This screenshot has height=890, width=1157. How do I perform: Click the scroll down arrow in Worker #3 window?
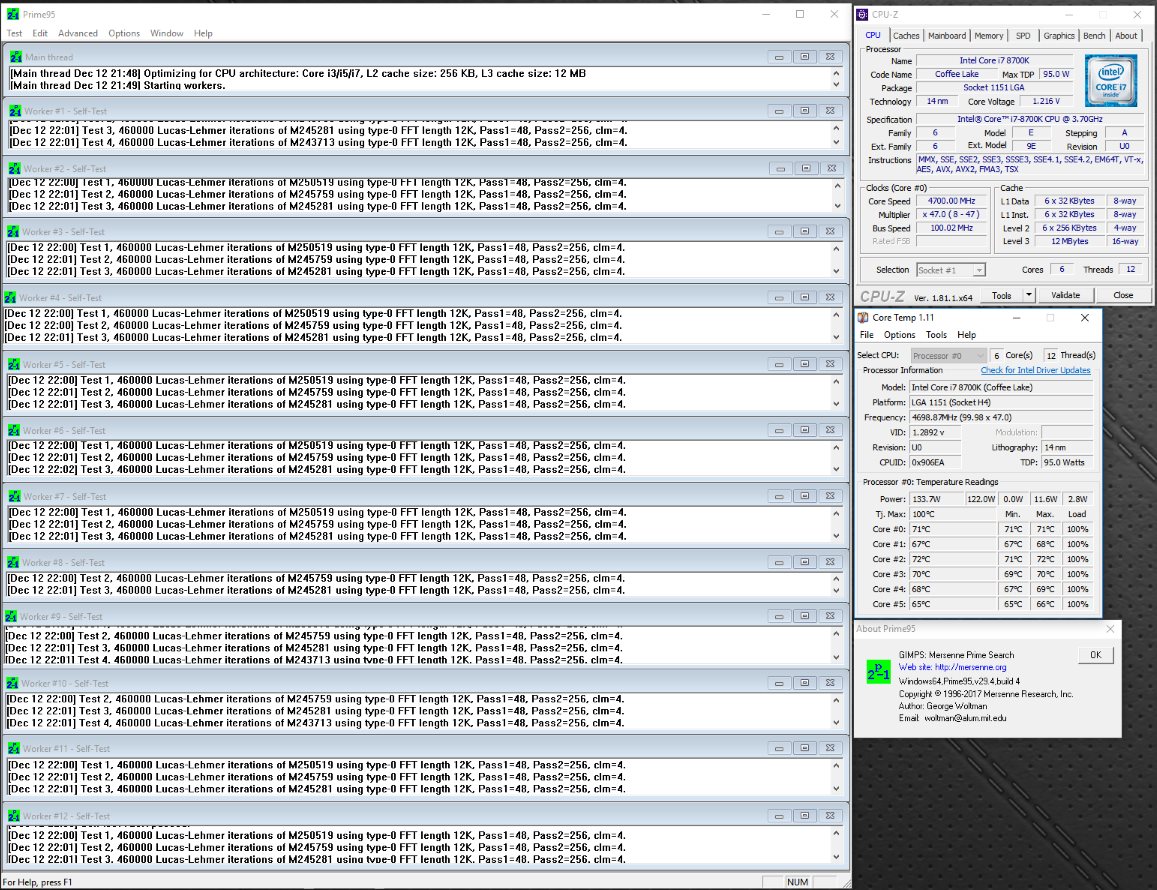(x=836, y=271)
